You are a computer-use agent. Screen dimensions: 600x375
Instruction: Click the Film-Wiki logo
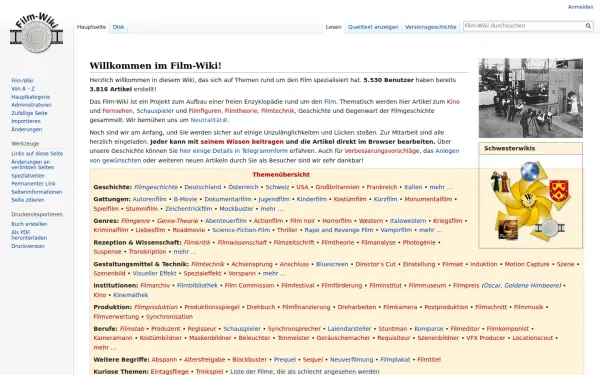click(36, 33)
